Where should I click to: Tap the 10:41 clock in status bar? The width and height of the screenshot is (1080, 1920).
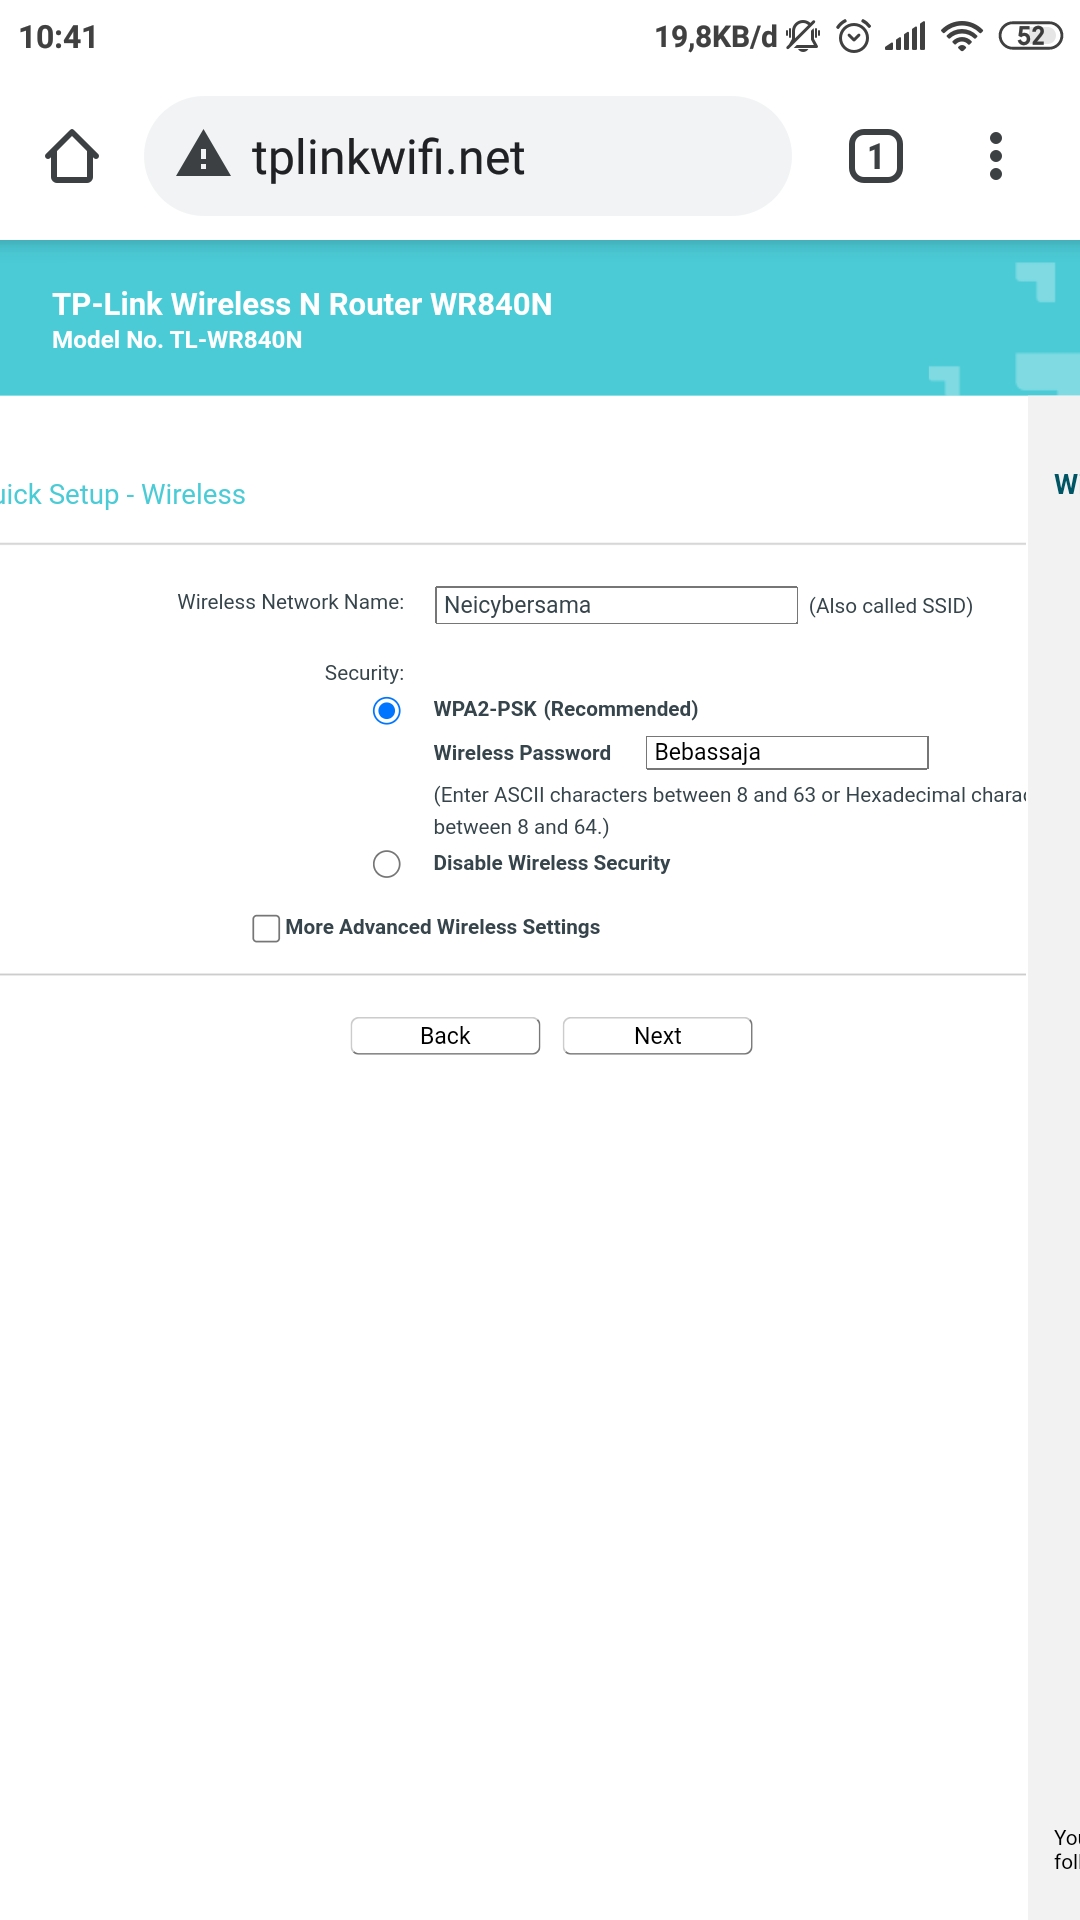click(58, 37)
